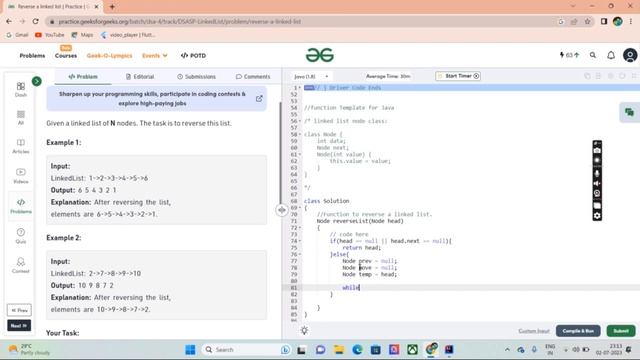Image resolution: width=640 pixels, height=360 pixels.
Task: Open the floating chat bubbles icon
Action: click(x=629, y=112)
